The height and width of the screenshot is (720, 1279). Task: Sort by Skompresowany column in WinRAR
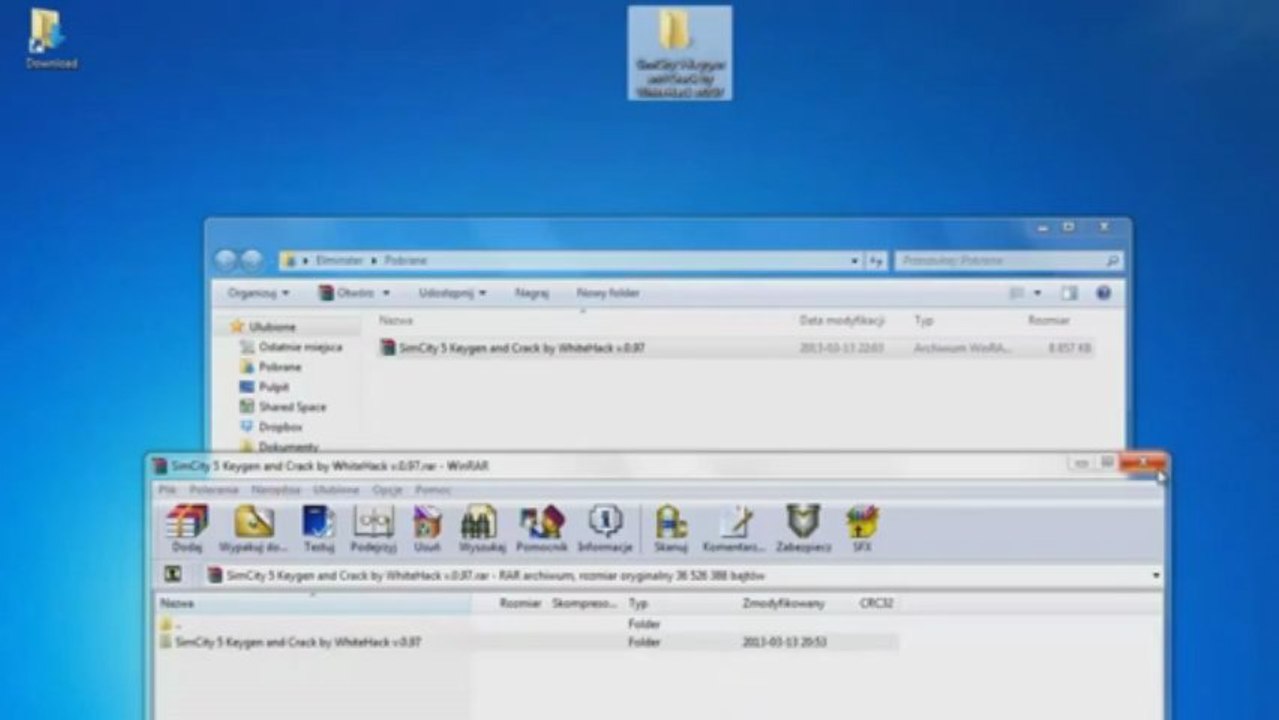pos(584,604)
